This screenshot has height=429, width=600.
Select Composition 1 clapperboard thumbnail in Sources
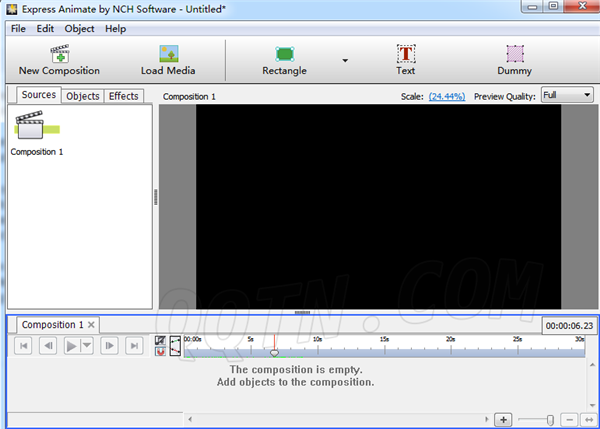click(36, 125)
